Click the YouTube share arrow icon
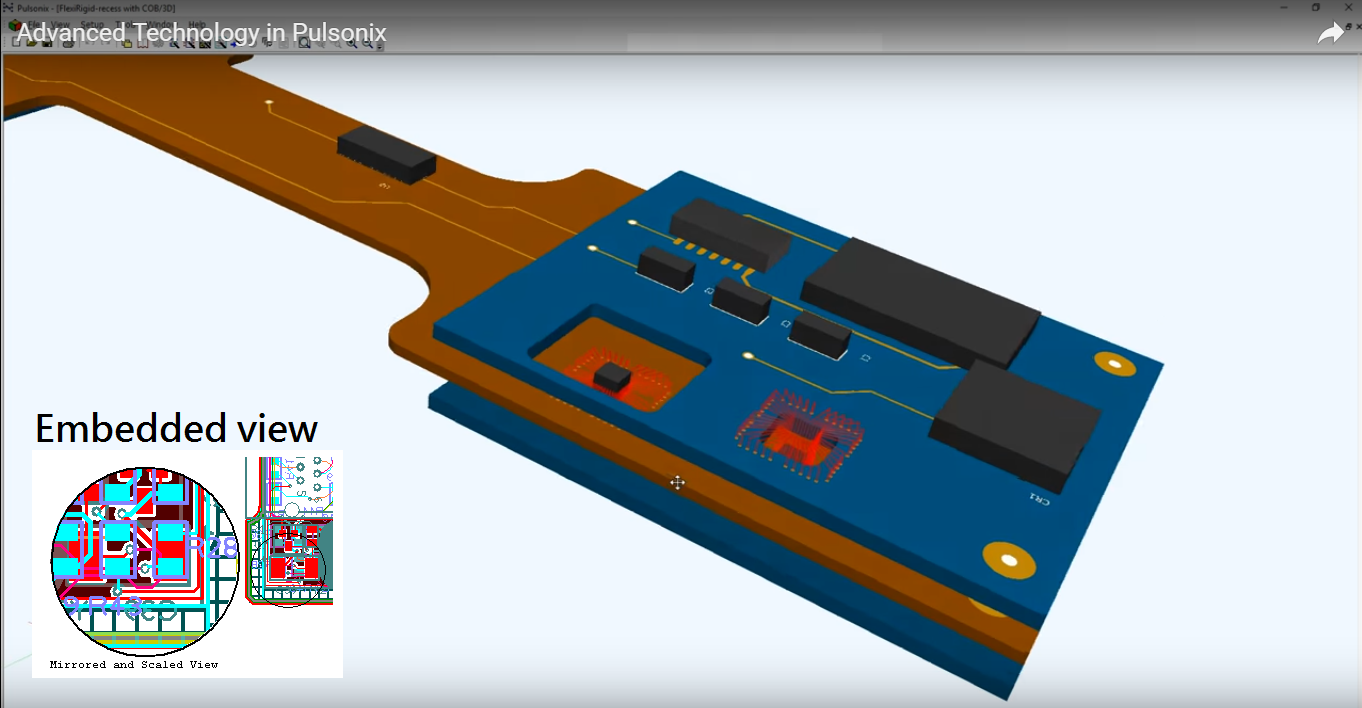The height and width of the screenshot is (708, 1362). (1331, 34)
